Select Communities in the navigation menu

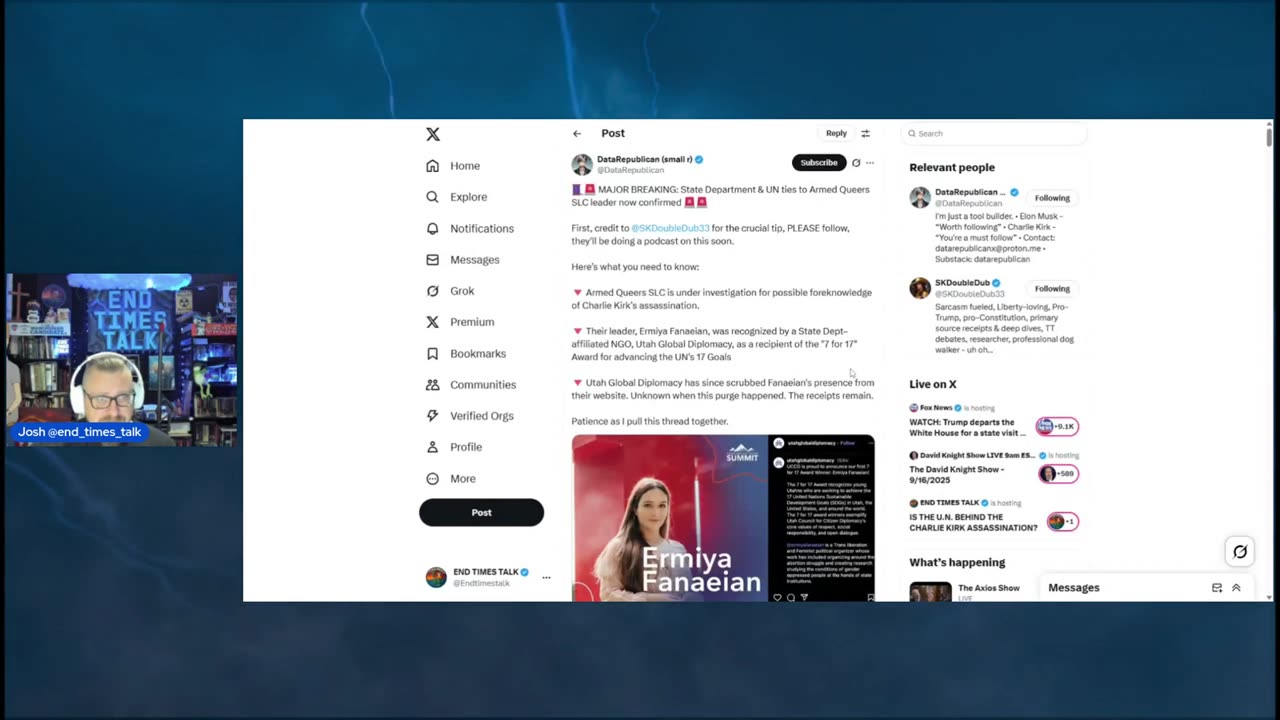tap(483, 384)
